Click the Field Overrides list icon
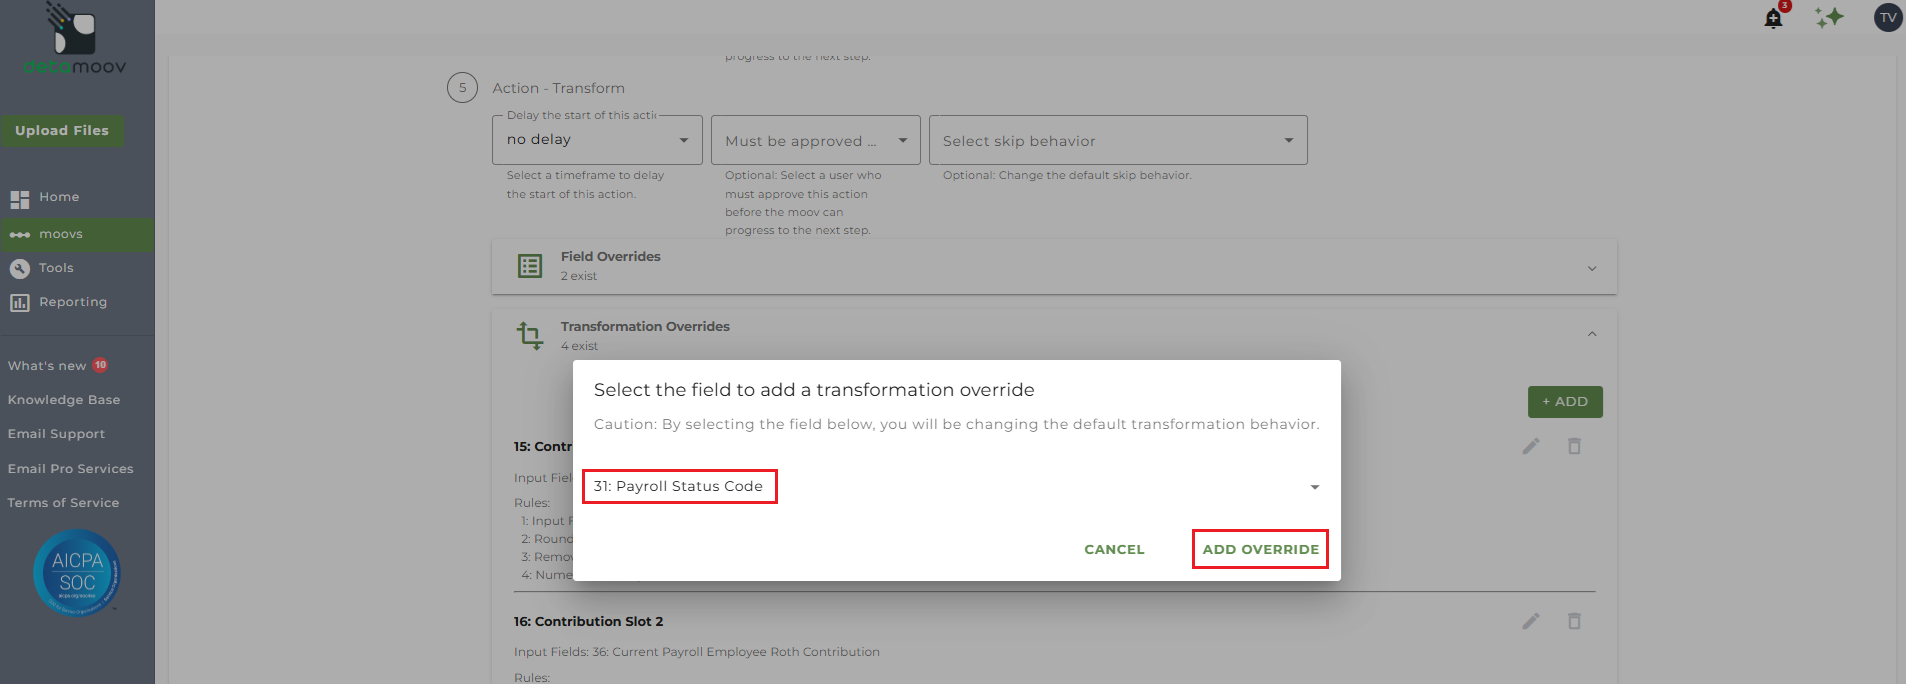Screen dimensions: 1906x684 [x=530, y=266]
